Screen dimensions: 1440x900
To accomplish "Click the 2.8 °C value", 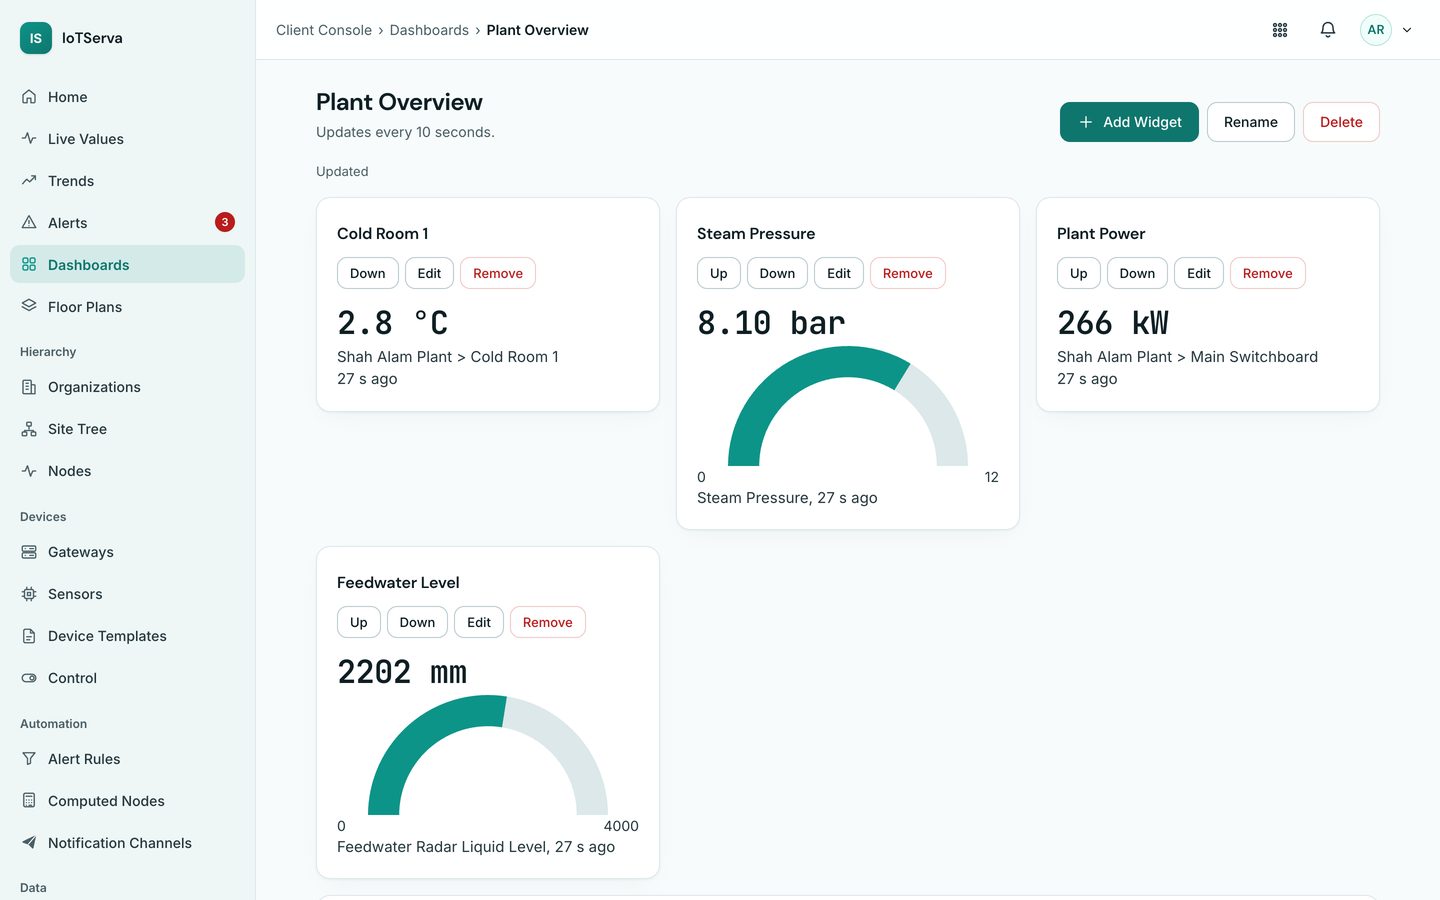I will [393, 323].
